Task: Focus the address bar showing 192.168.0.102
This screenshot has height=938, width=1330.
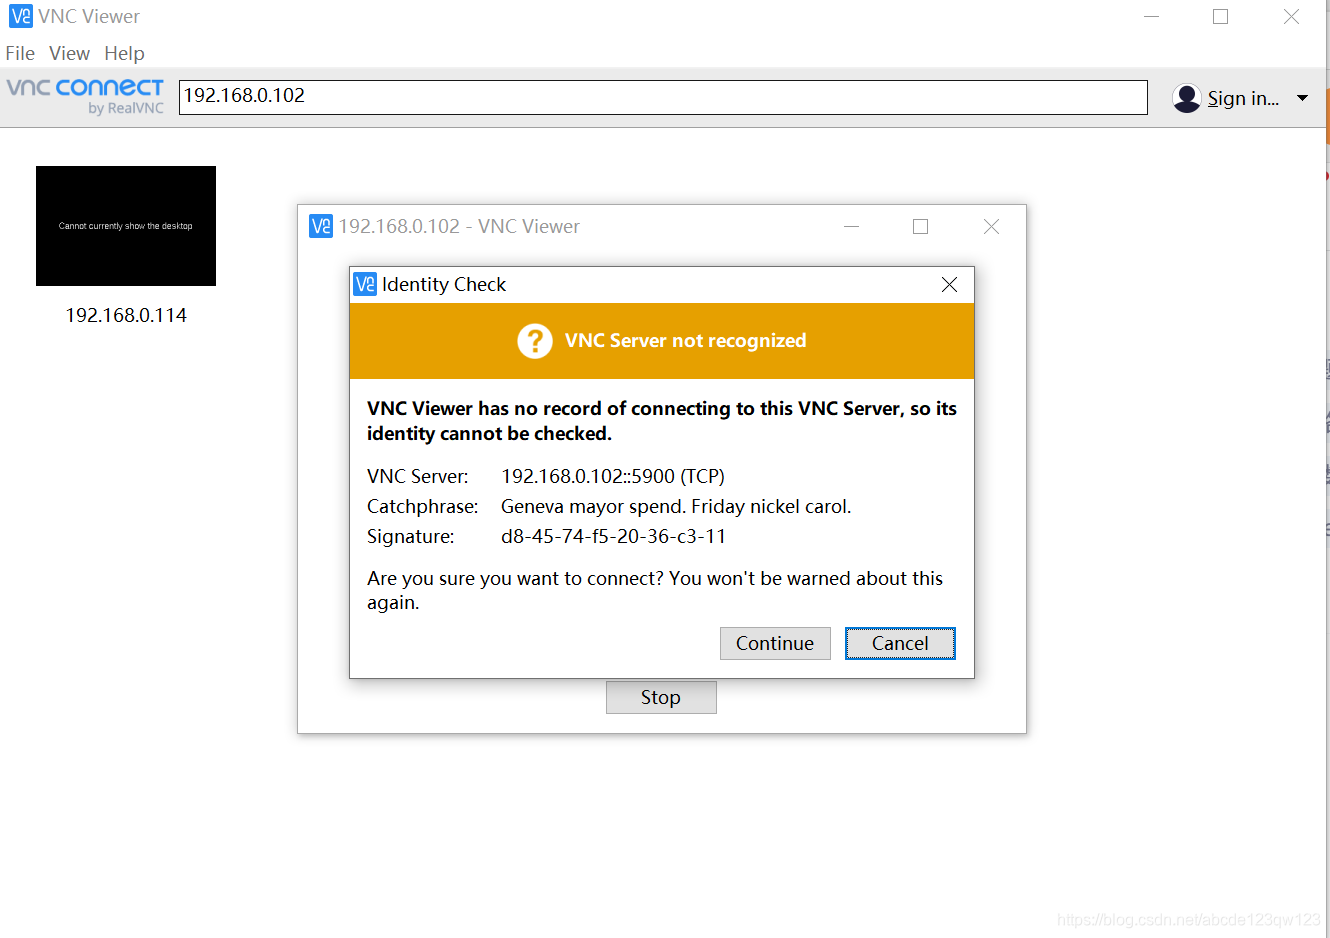Action: coord(663,97)
